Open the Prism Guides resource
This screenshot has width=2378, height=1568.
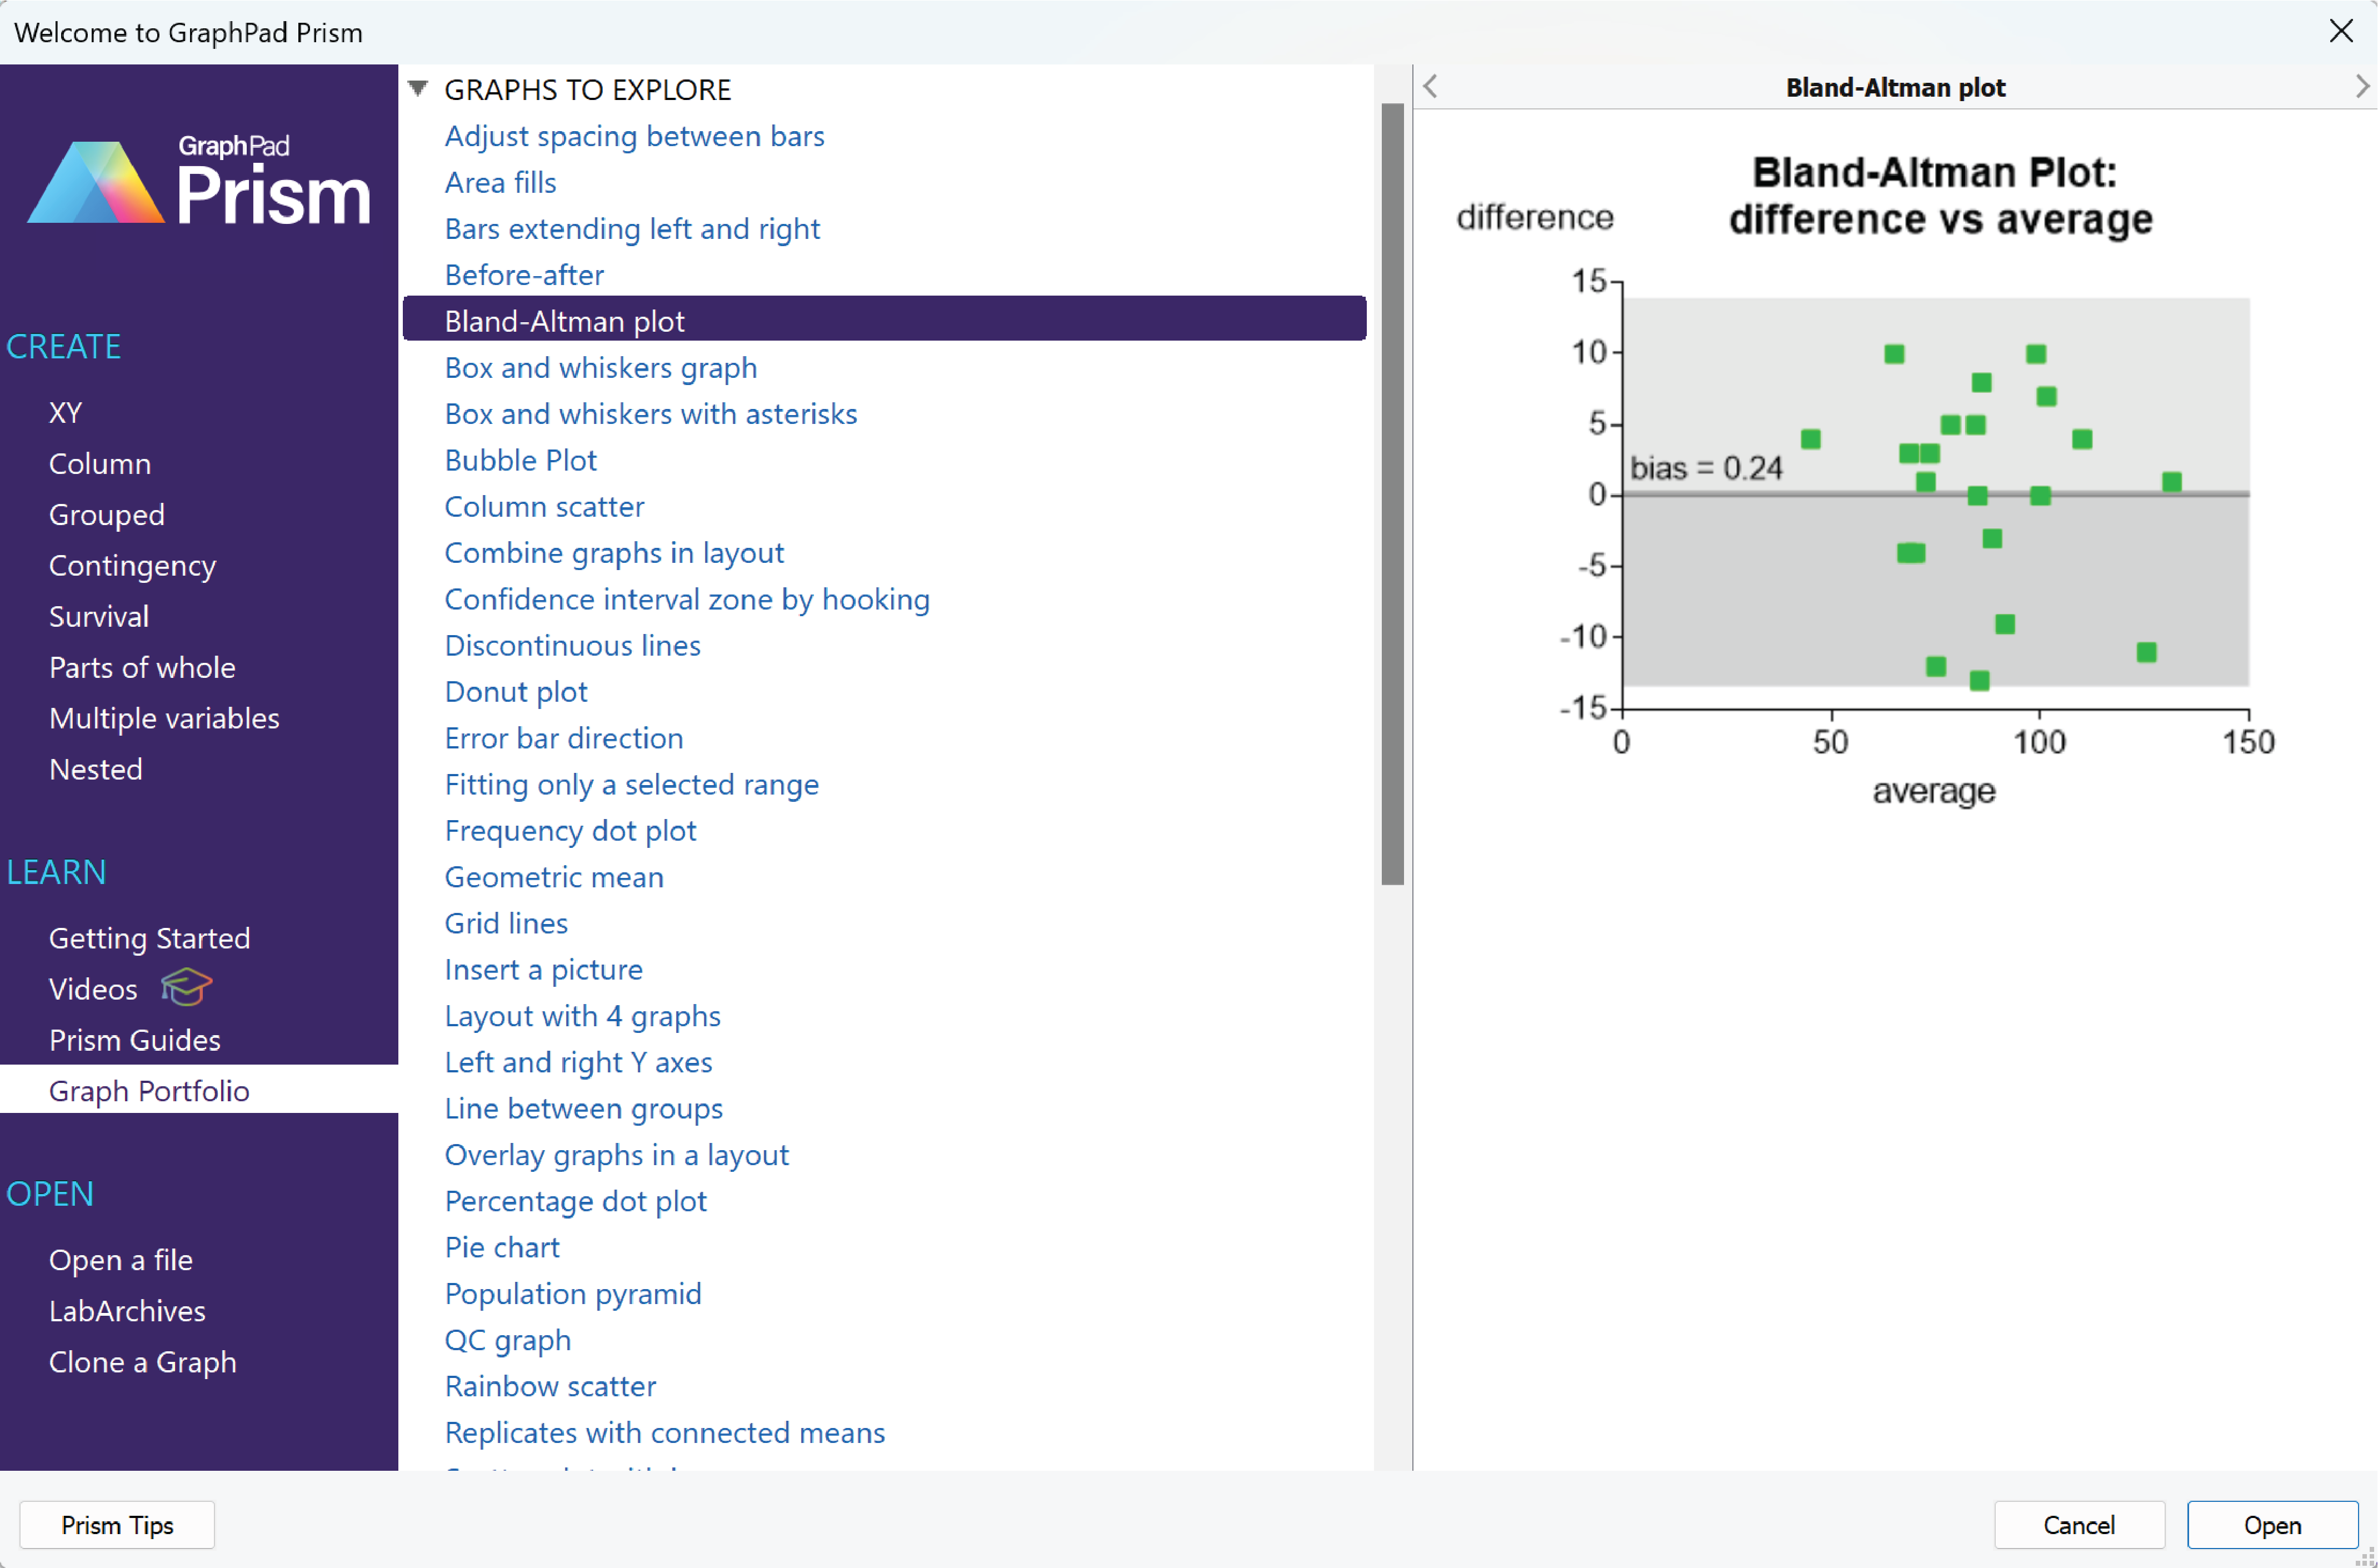coord(135,1040)
